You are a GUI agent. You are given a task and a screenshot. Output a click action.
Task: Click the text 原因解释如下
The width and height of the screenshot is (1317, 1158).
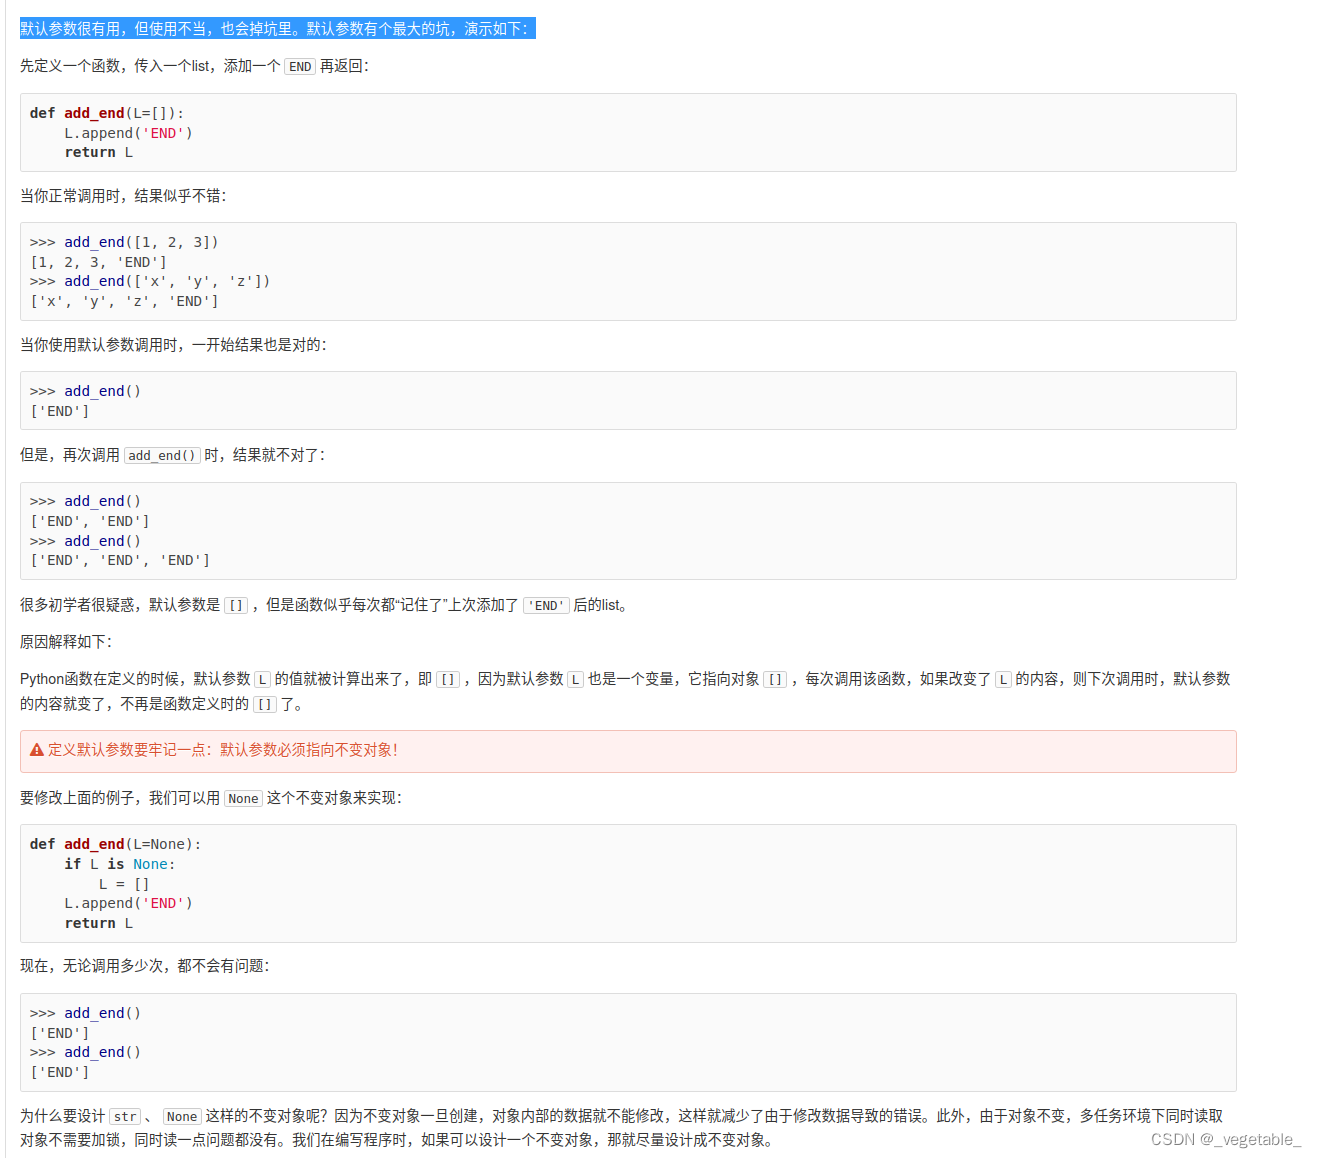[x=66, y=642]
